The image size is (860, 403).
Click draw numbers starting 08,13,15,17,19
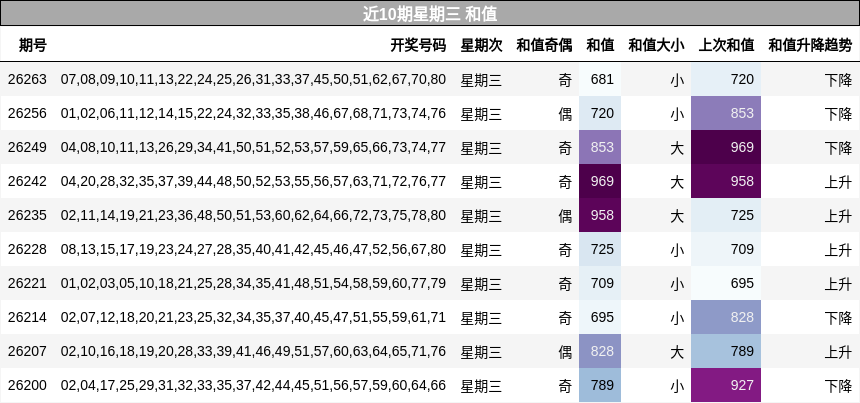[253, 249]
